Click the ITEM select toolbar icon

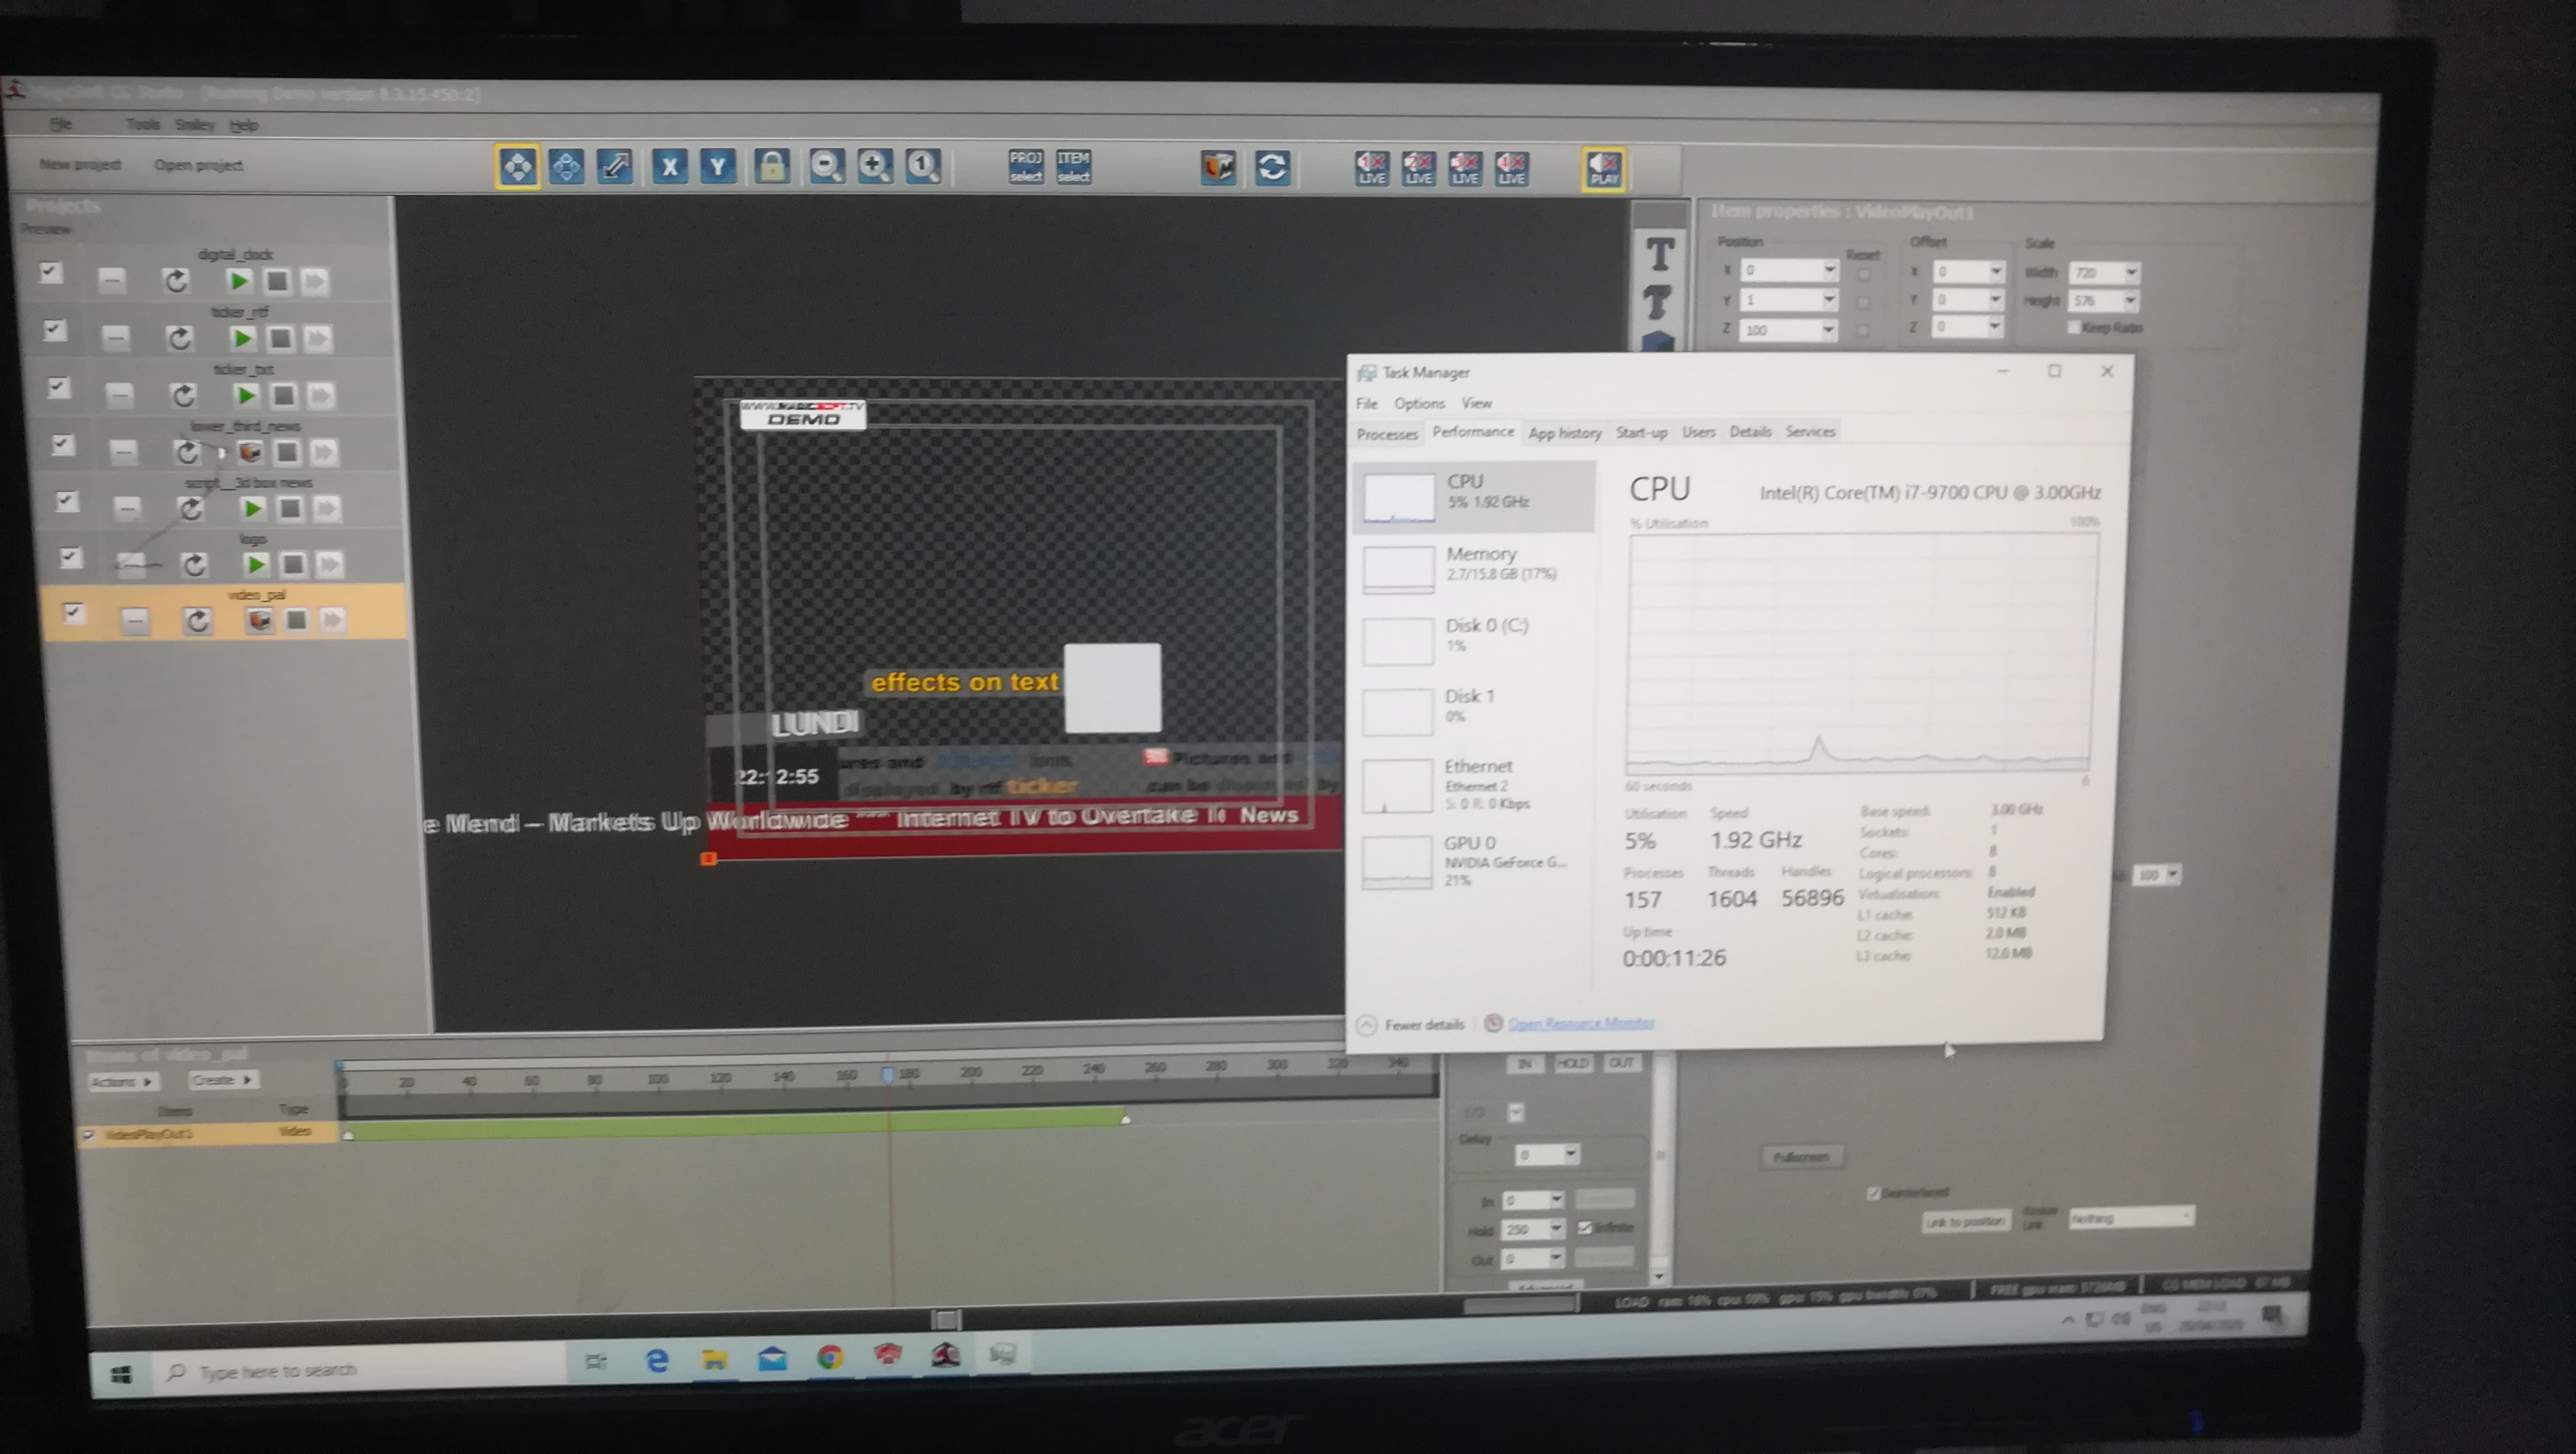pos(1073,166)
